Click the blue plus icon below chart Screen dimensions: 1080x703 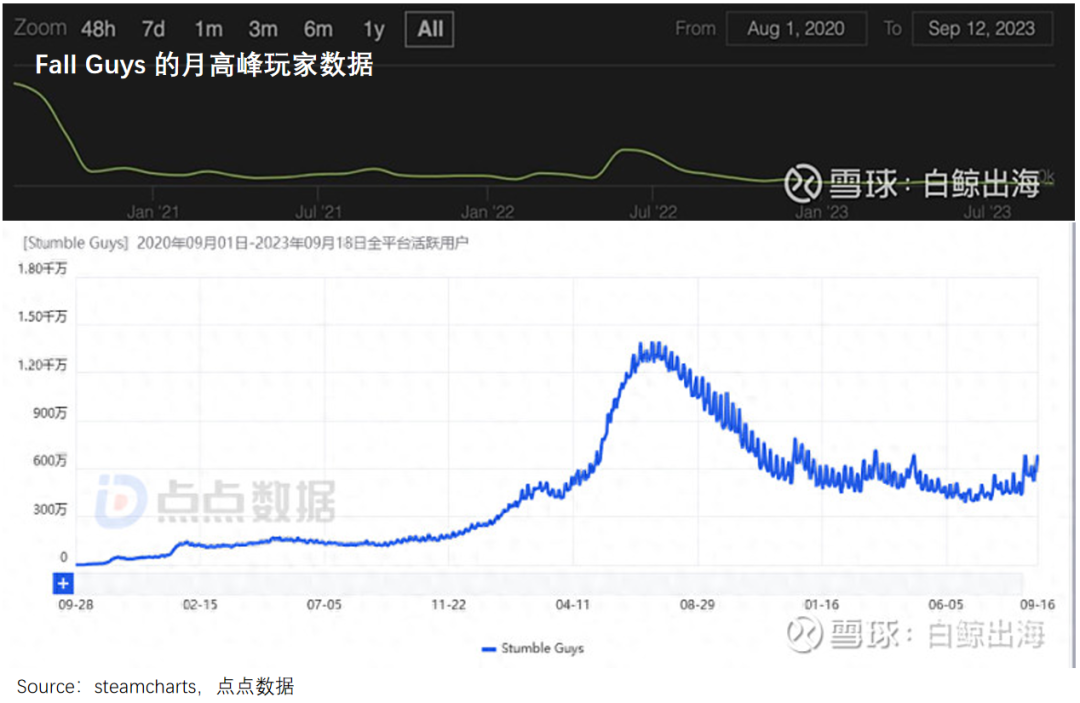tap(63, 584)
